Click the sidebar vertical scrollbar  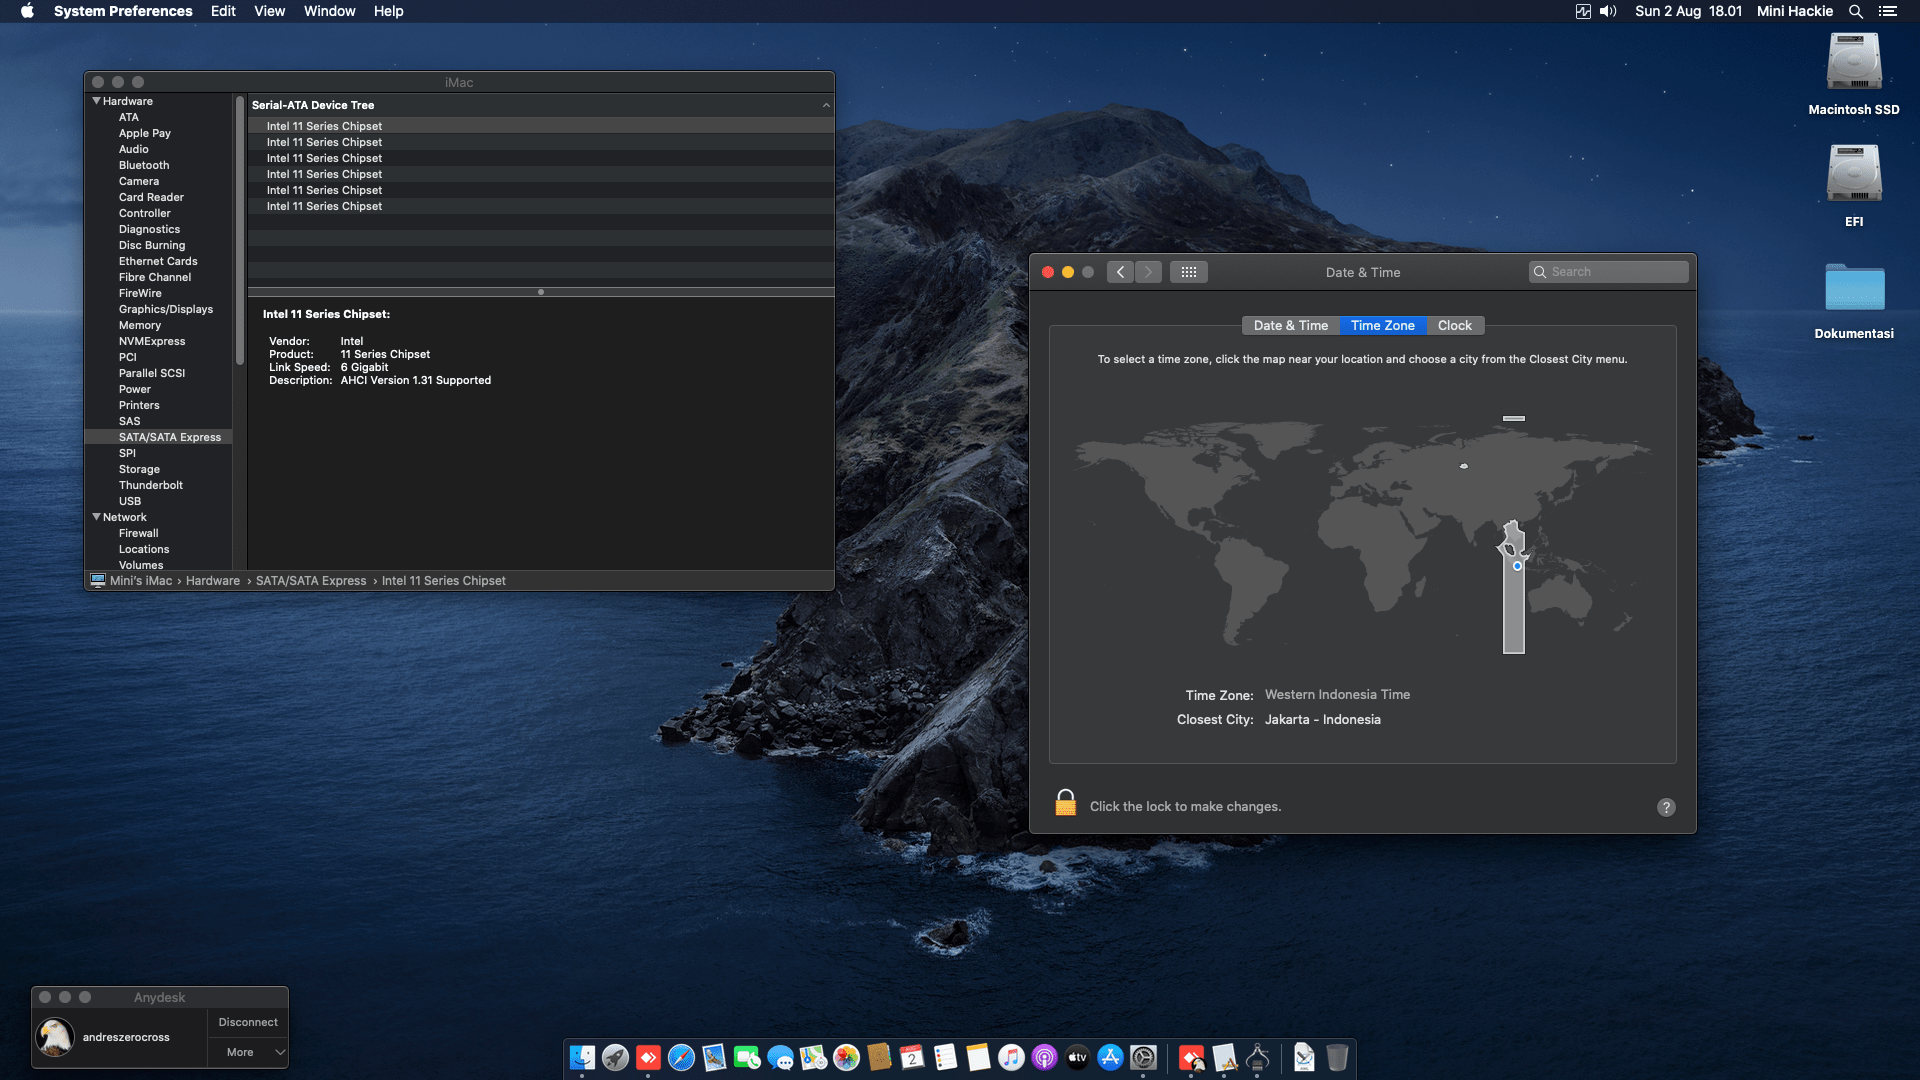click(240, 230)
